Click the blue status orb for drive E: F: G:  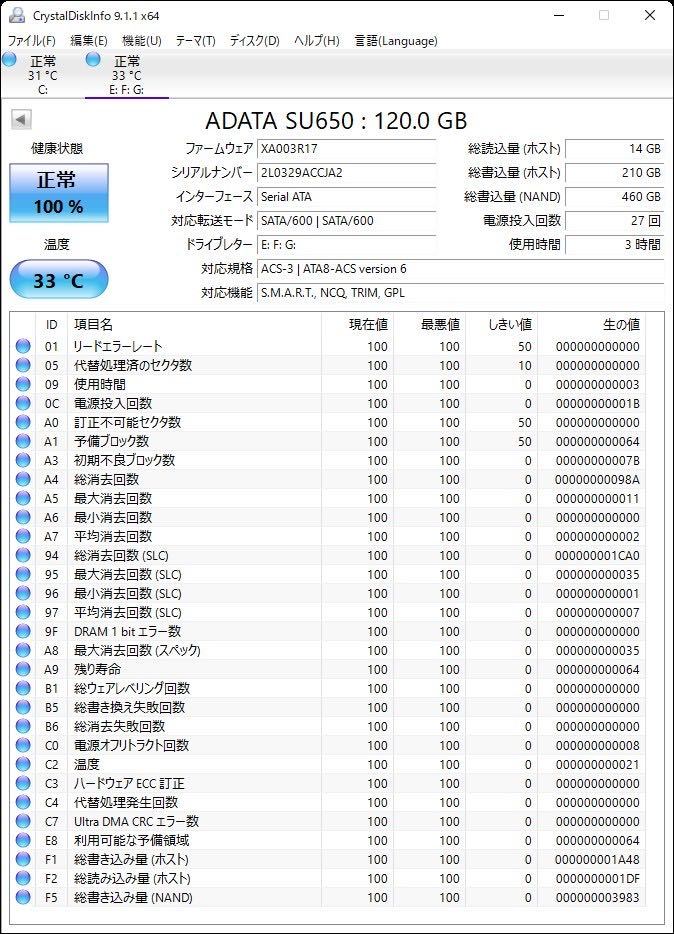pyautogui.click(x=93, y=59)
